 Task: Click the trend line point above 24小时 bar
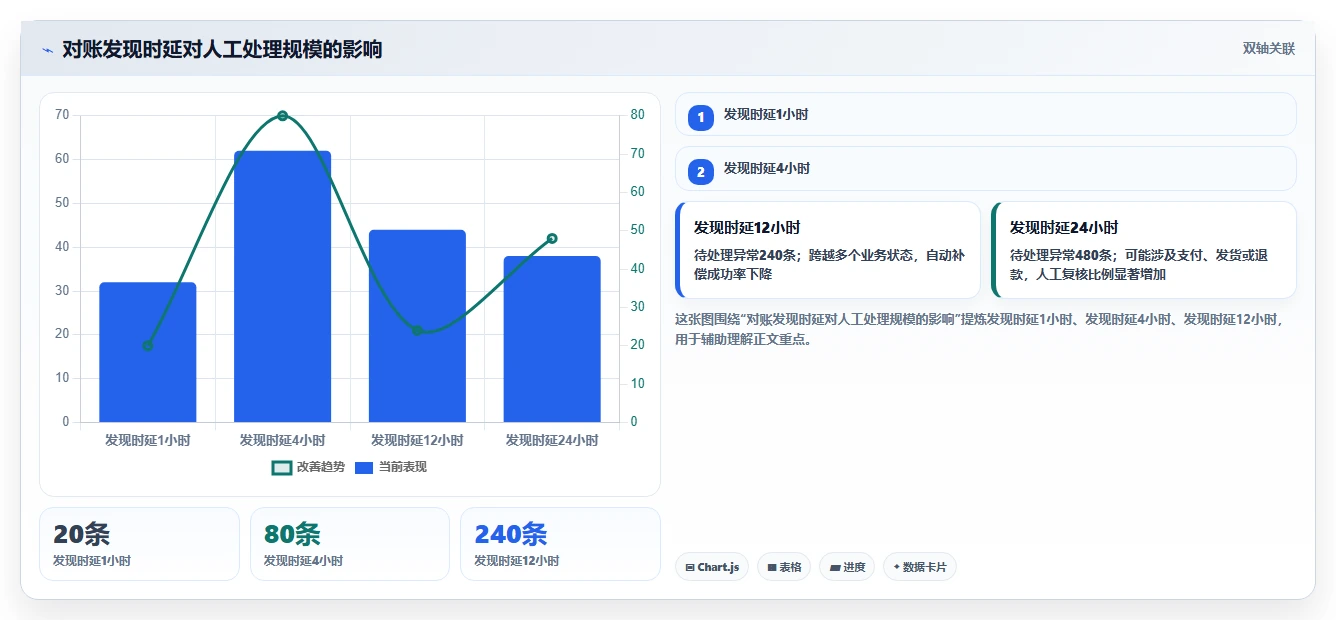[x=552, y=238]
